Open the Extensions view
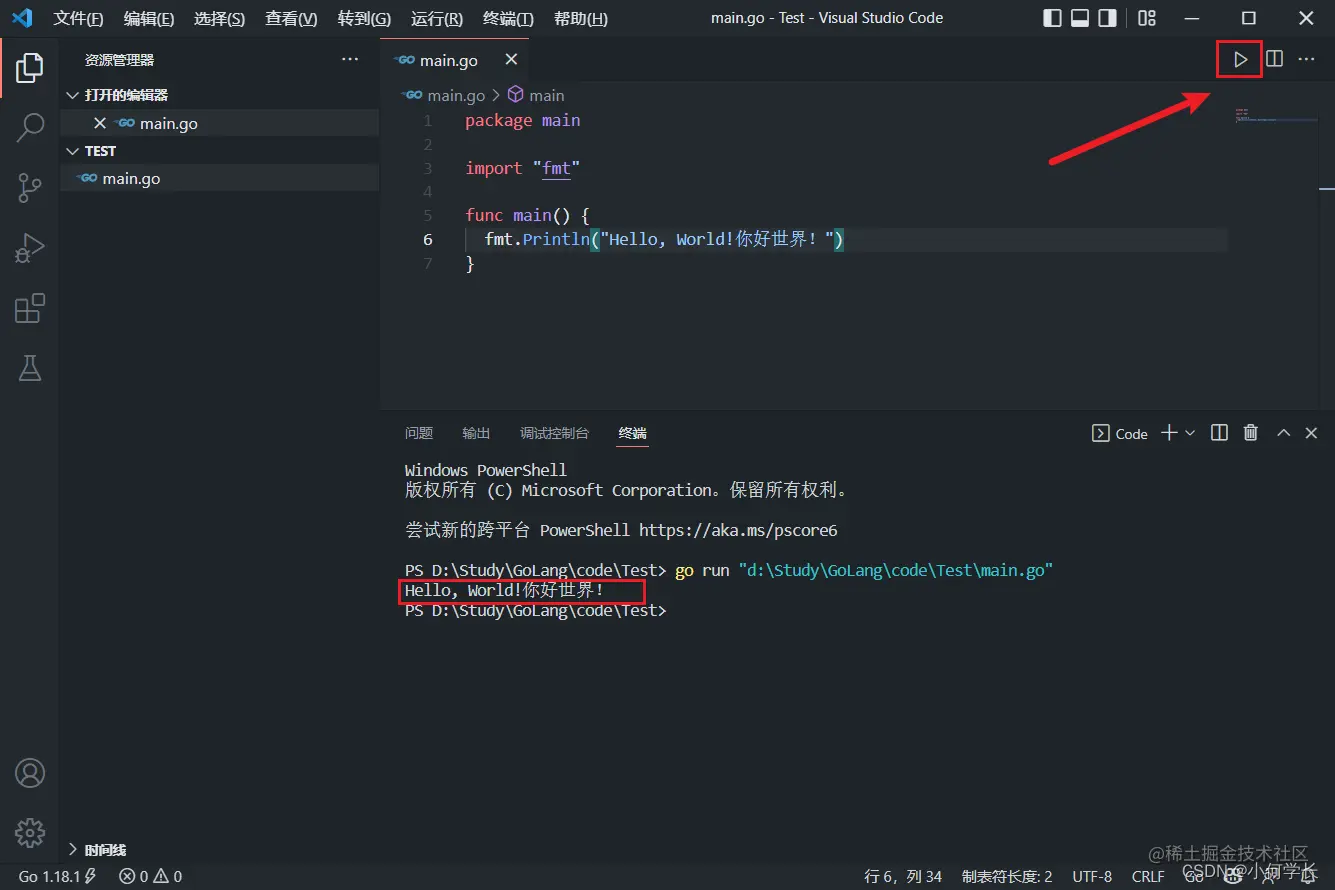The height and width of the screenshot is (890, 1335). click(x=30, y=308)
